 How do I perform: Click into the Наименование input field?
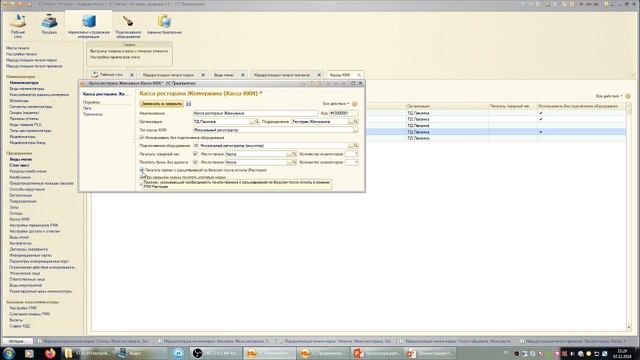[256, 113]
